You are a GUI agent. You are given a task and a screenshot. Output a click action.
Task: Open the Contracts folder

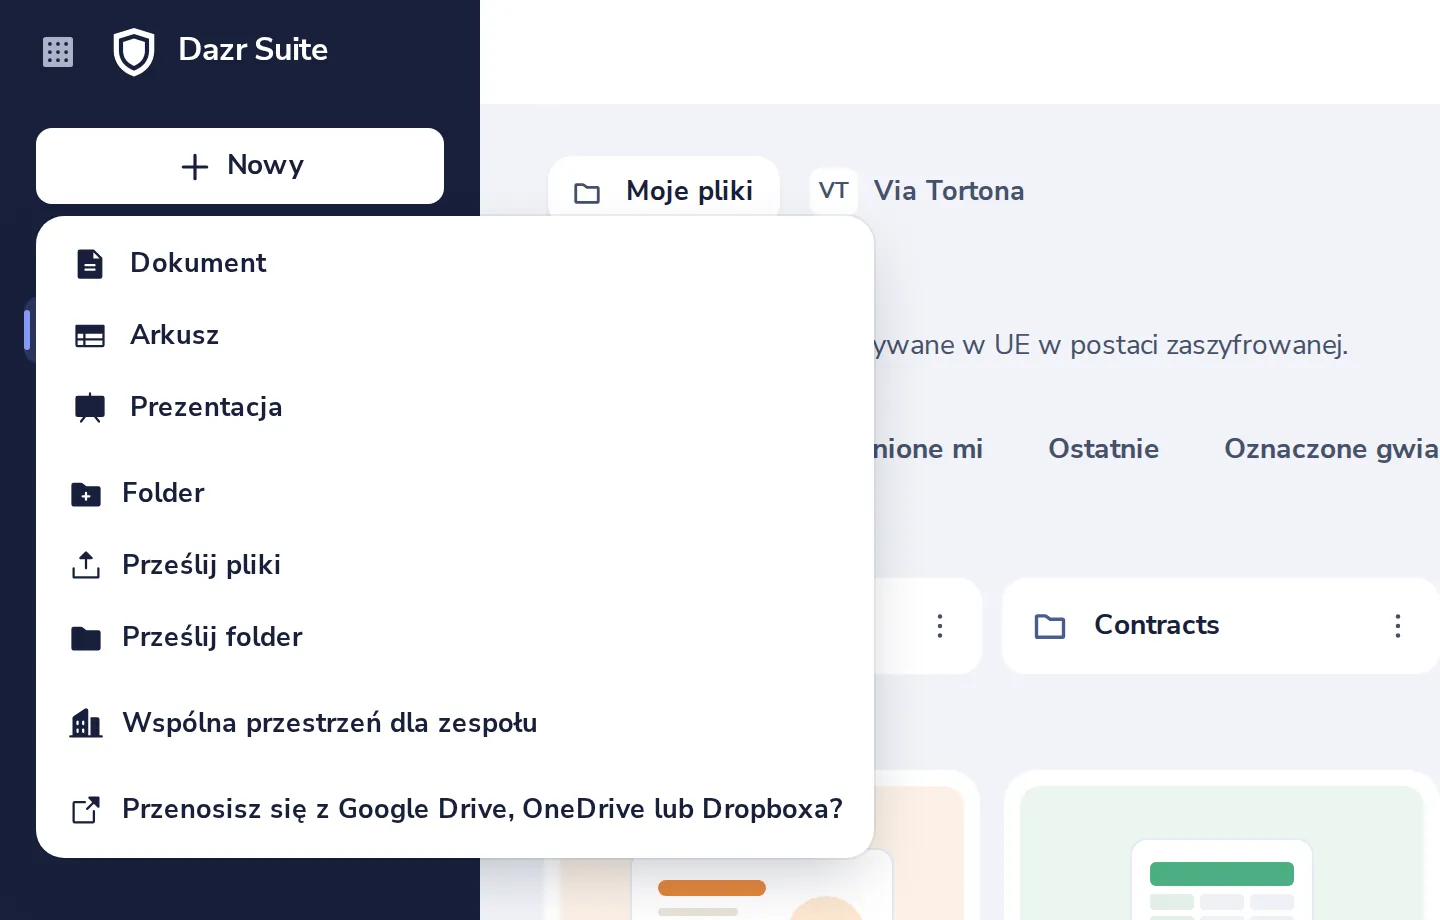tap(1221, 626)
